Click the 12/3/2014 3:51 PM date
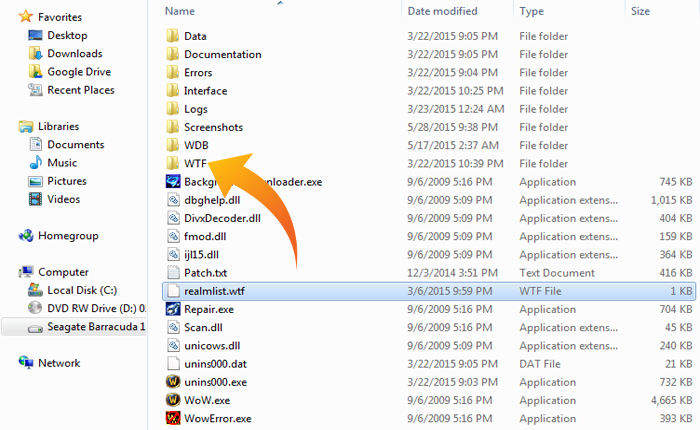The height and width of the screenshot is (430, 700). coord(452,273)
